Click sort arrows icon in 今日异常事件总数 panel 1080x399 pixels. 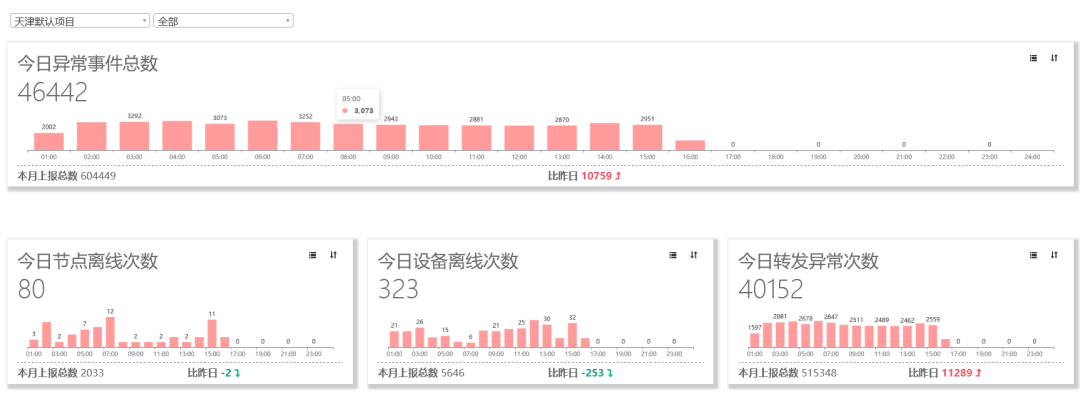(1054, 59)
